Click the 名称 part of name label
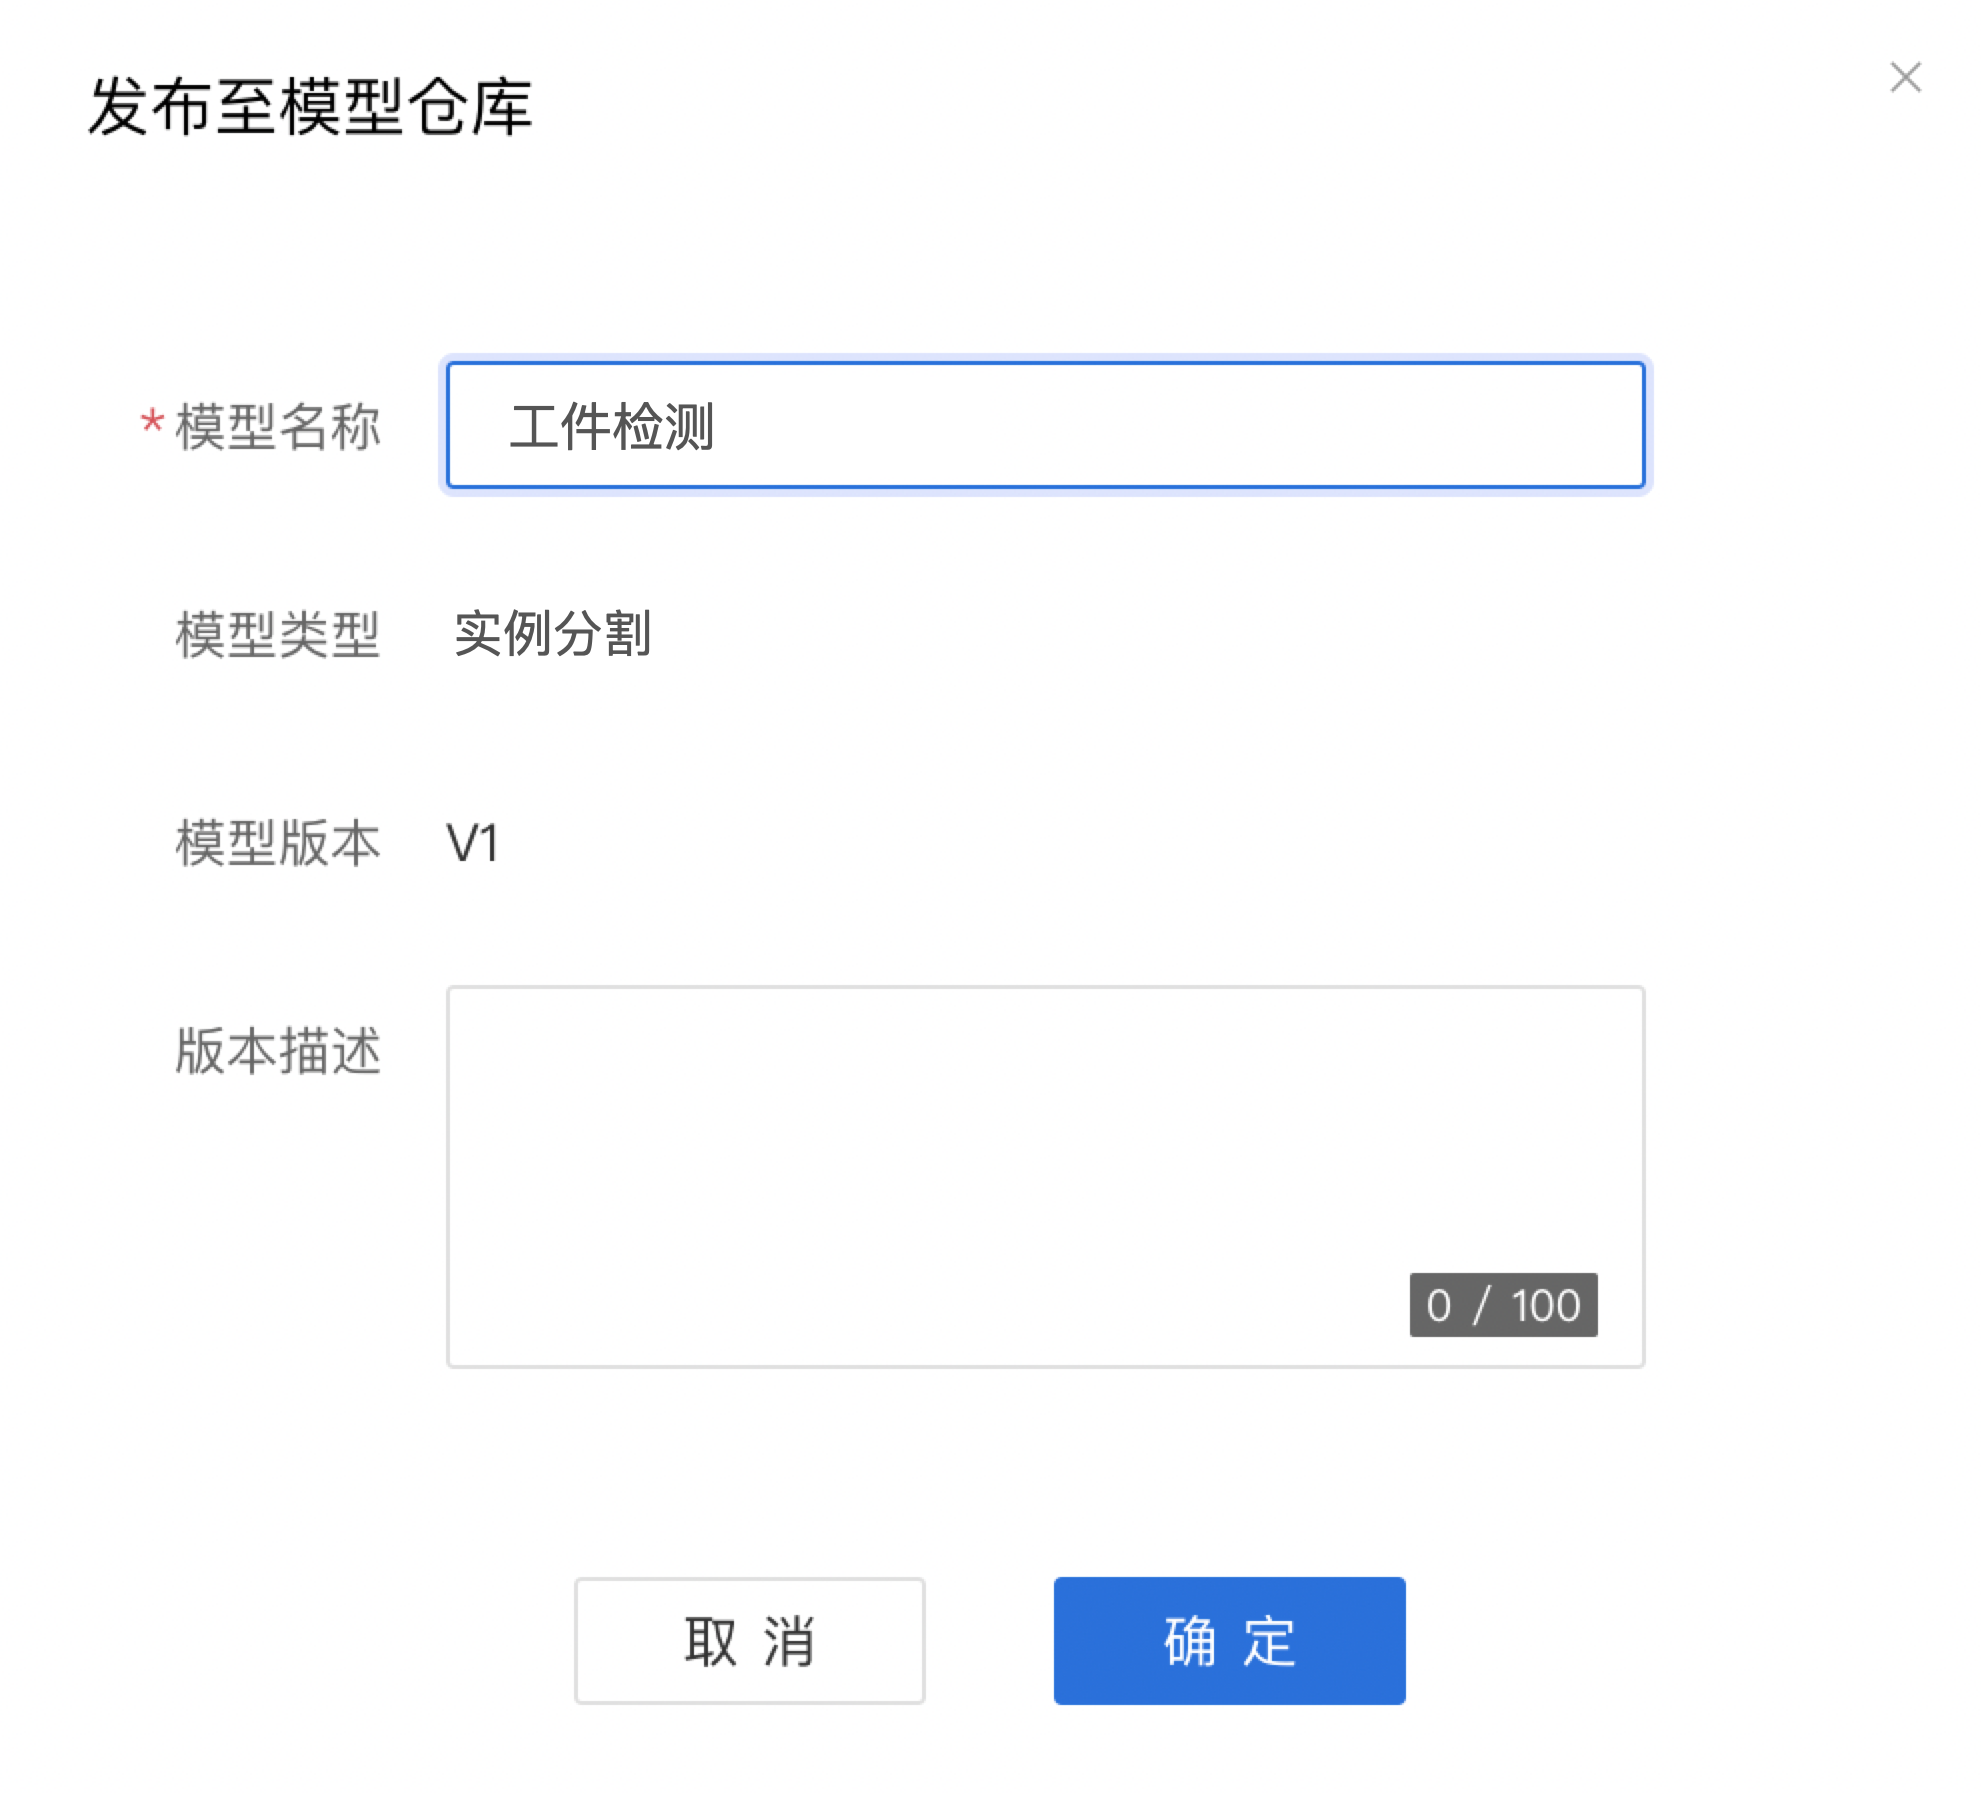The image size is (1981, 1794). pos(330,427)
